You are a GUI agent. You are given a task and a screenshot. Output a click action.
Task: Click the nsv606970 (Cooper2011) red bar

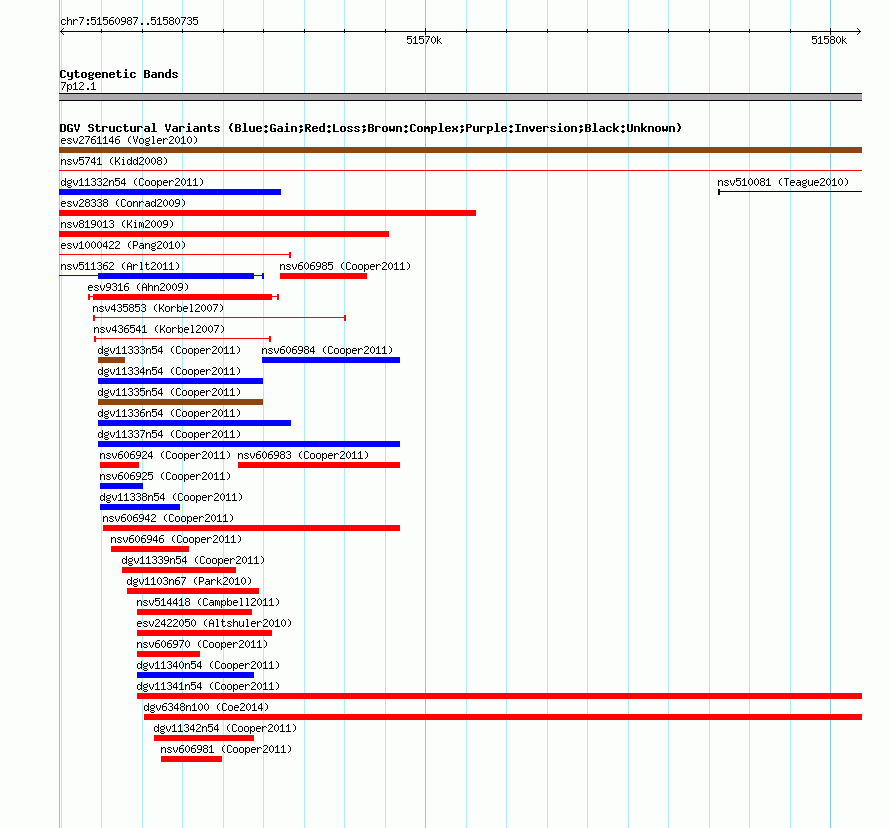point(169,654)
